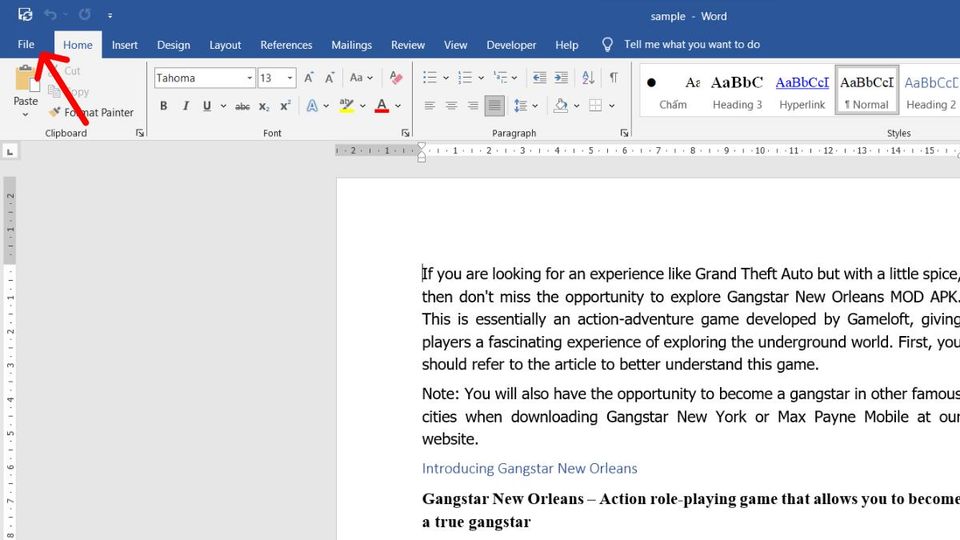Image resolution: width=960 pixels, height=540 pixels.
Task: Click the Paste clipboard icon
Action: point(25,78)
